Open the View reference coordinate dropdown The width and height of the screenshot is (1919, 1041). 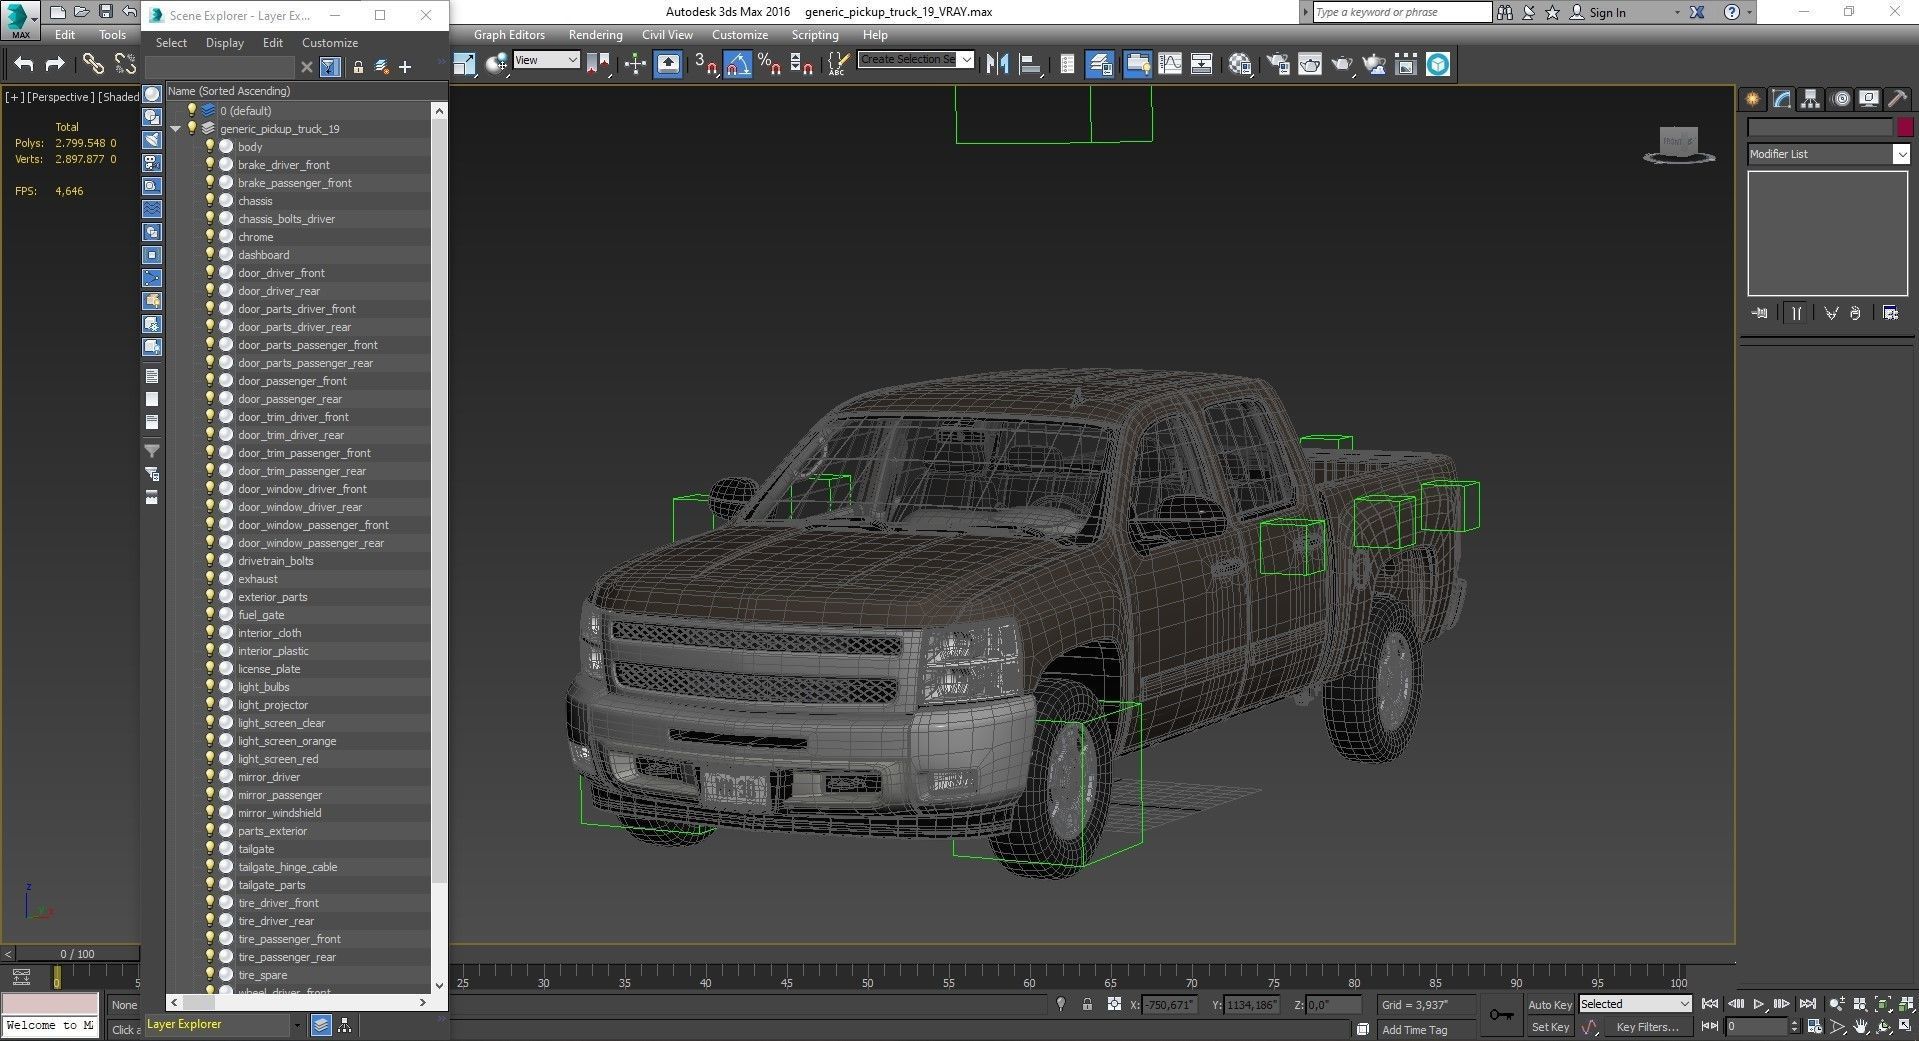(x=546, y=60)
